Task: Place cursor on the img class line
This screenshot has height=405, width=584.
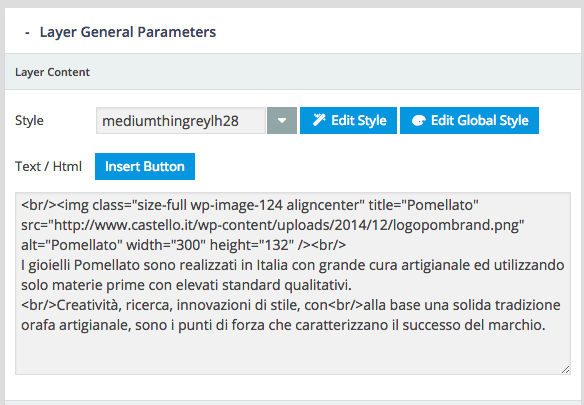Action: pyautogui.click(x=250, y=205)
